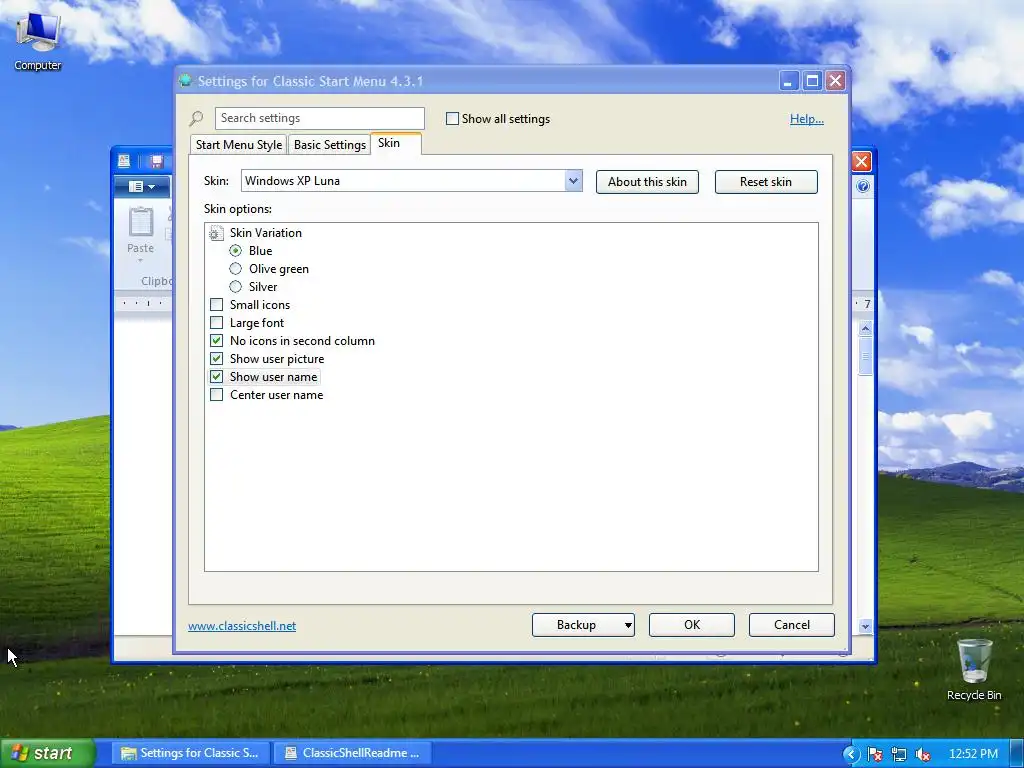Expand the Paste options arrow in WordPad
The width and height of the screenshot is (1024, 768).
point(140,261)
